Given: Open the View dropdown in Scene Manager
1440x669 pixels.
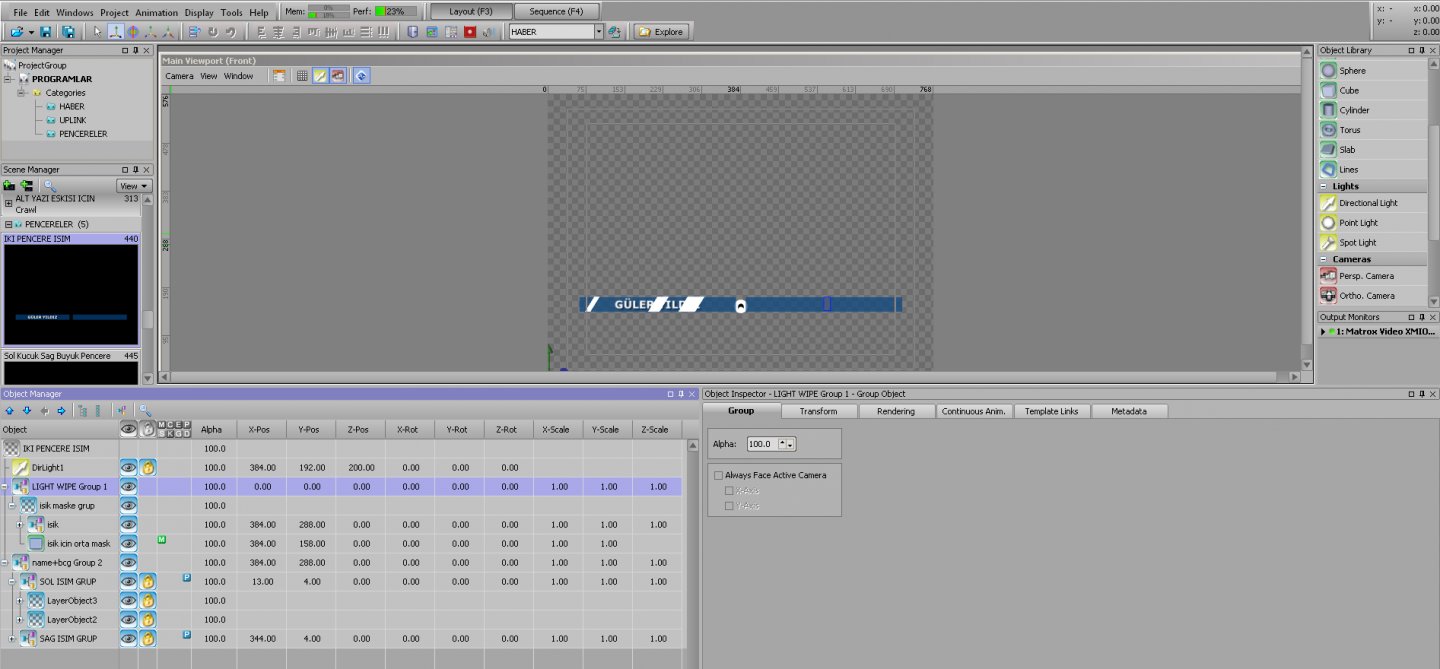Looking at the screenshot, I should (133, 186).
